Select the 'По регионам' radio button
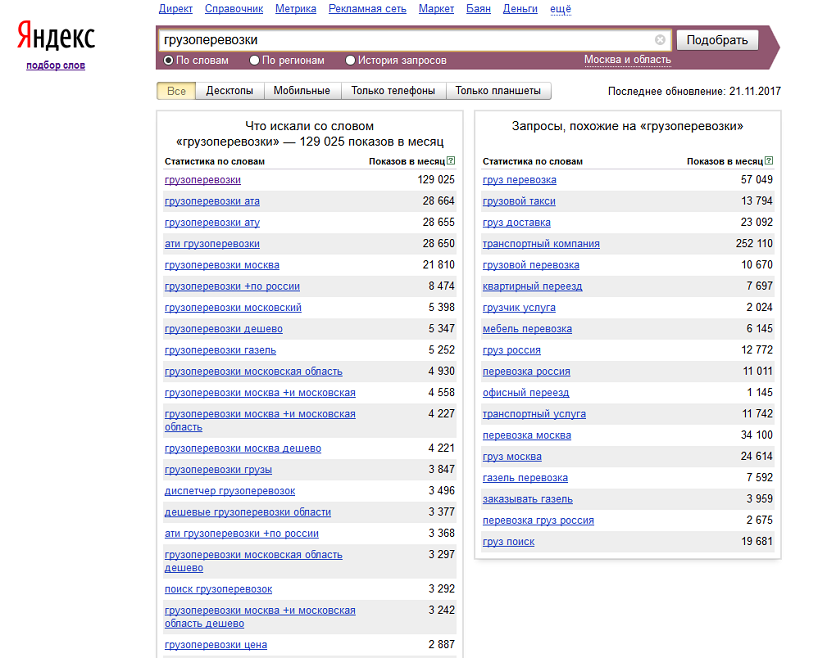818x658 pixels. (255, 61)
